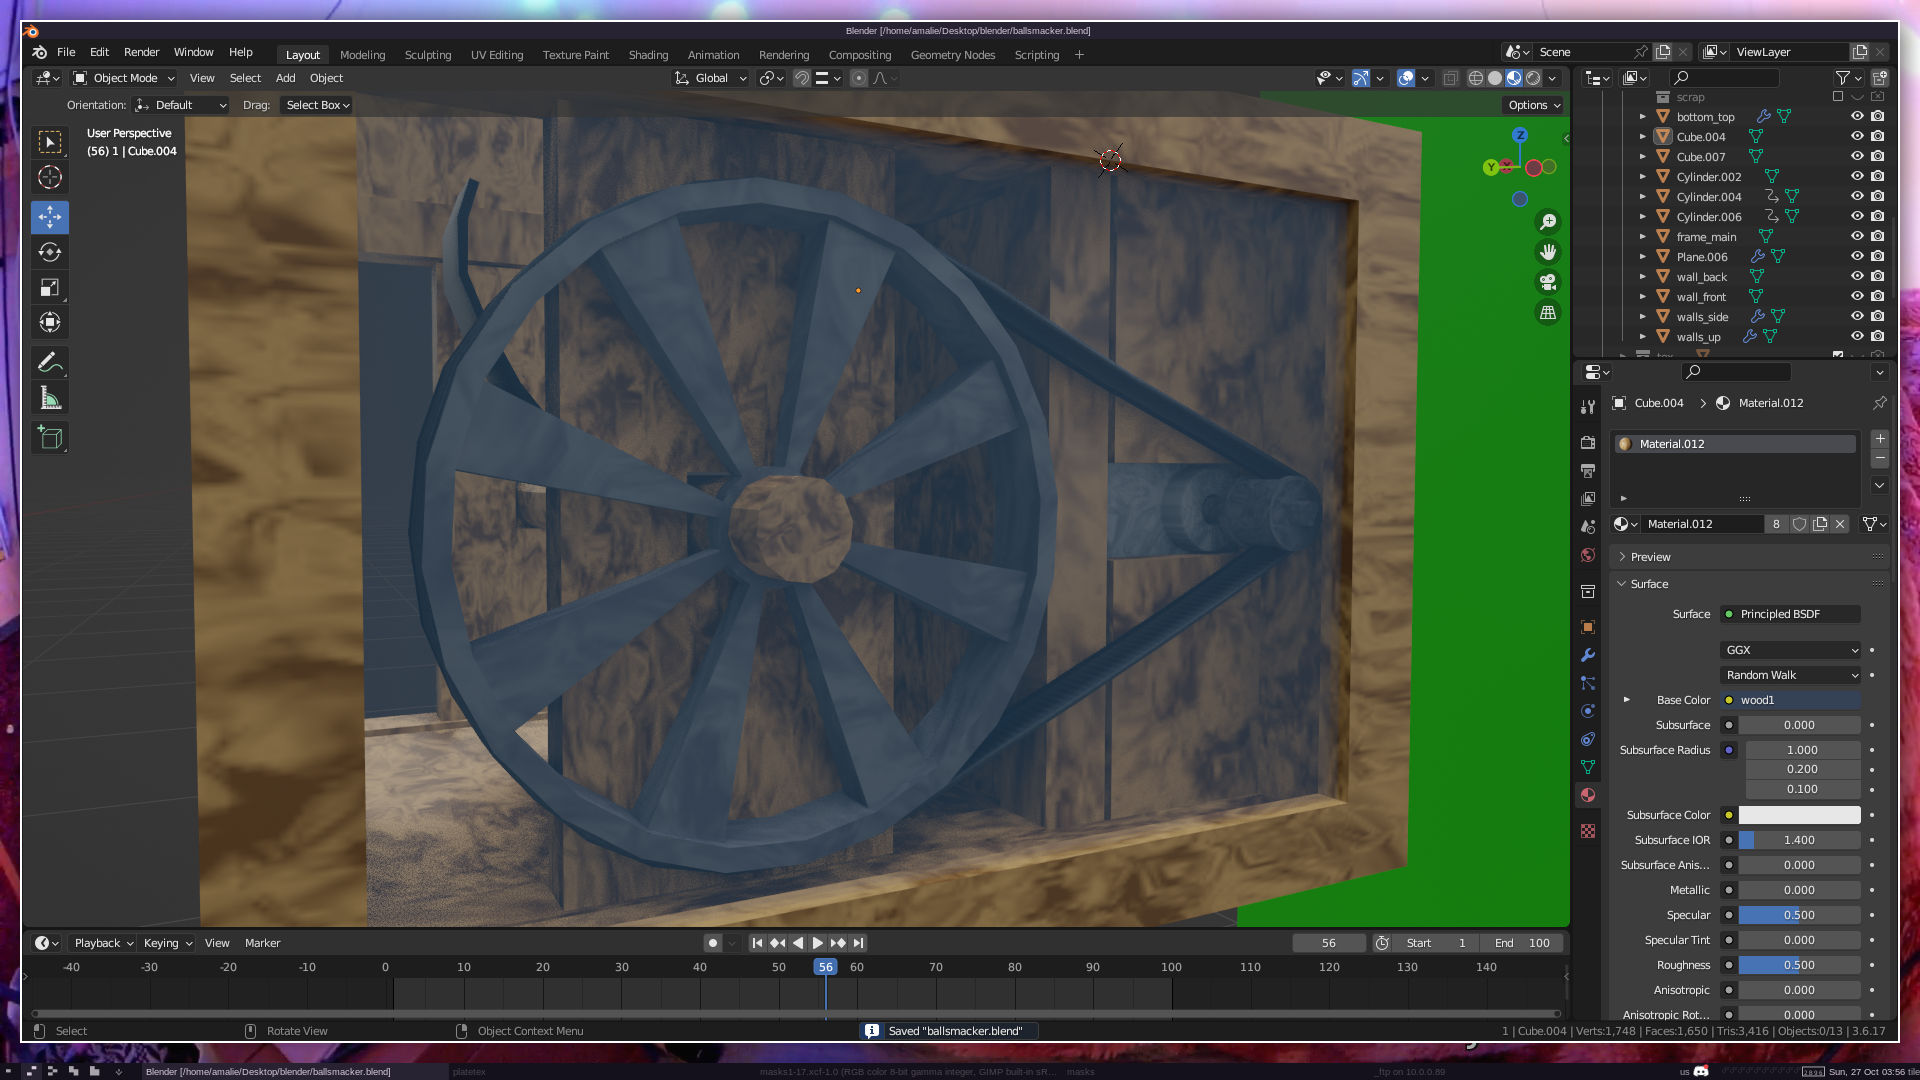Choose the Add Cube tool
The image size is (1920, 1080).
click(50, 437)
